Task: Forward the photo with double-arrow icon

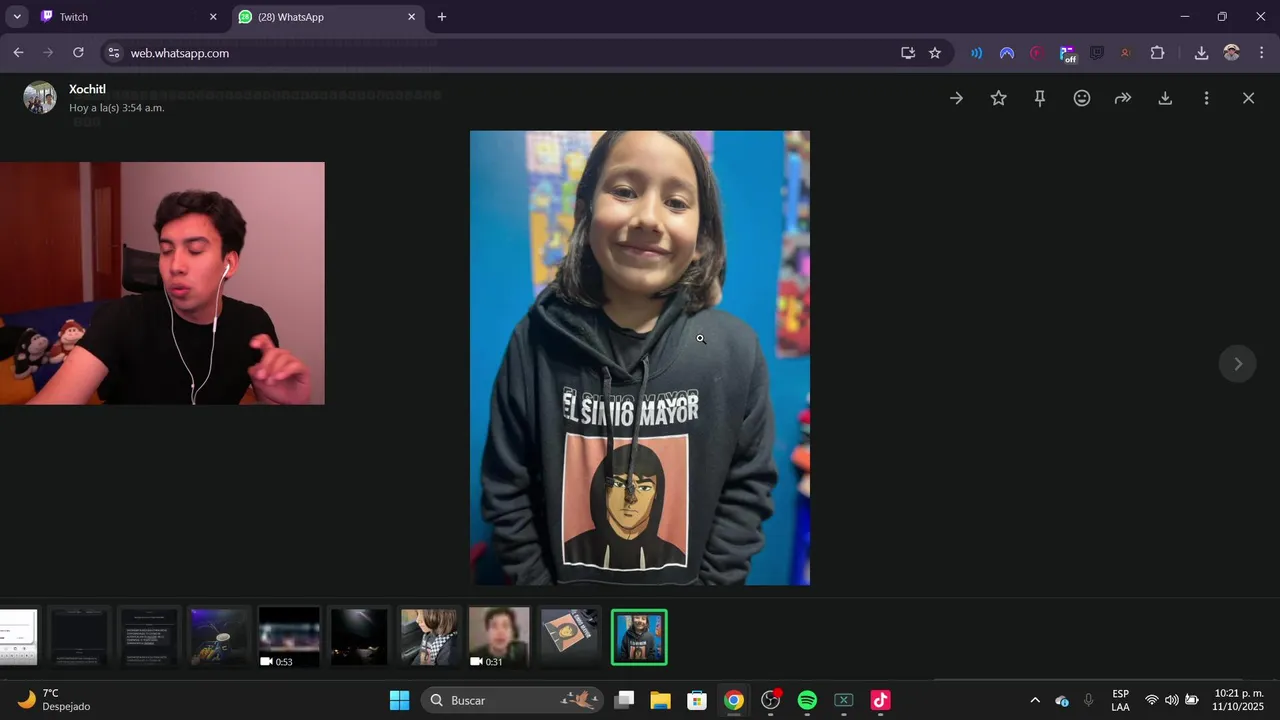Action: pos(1123,98)
